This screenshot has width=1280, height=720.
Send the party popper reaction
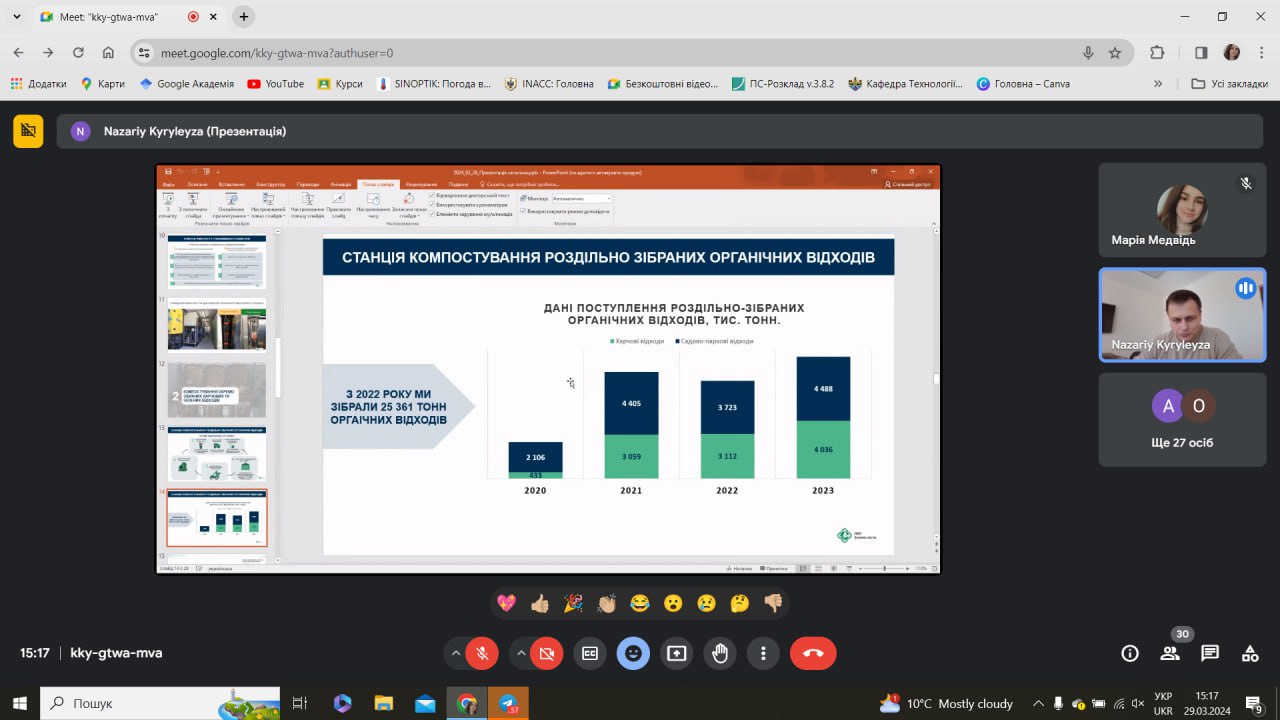[573, 603]
